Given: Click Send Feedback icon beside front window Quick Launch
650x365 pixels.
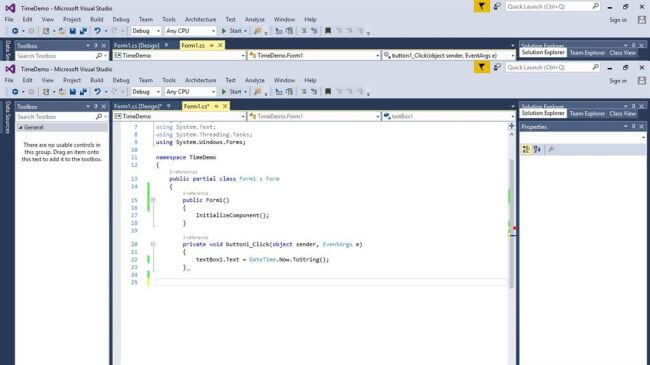Looking at the screenshot, I should tap(497, 67).
